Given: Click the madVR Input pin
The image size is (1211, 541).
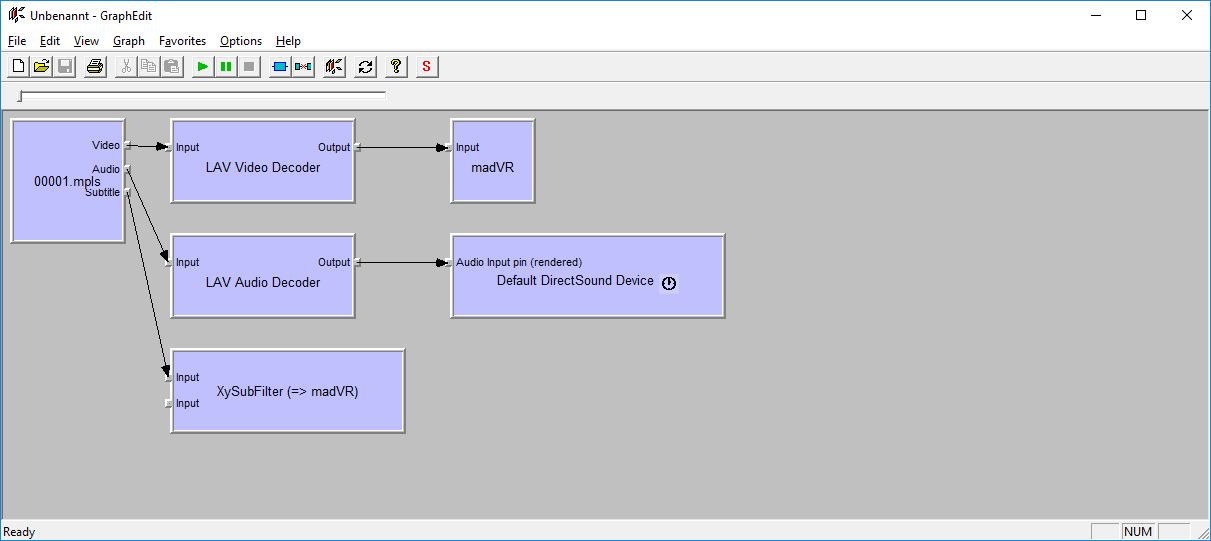Looking at the screenshot, I should [x=449, y=147].
